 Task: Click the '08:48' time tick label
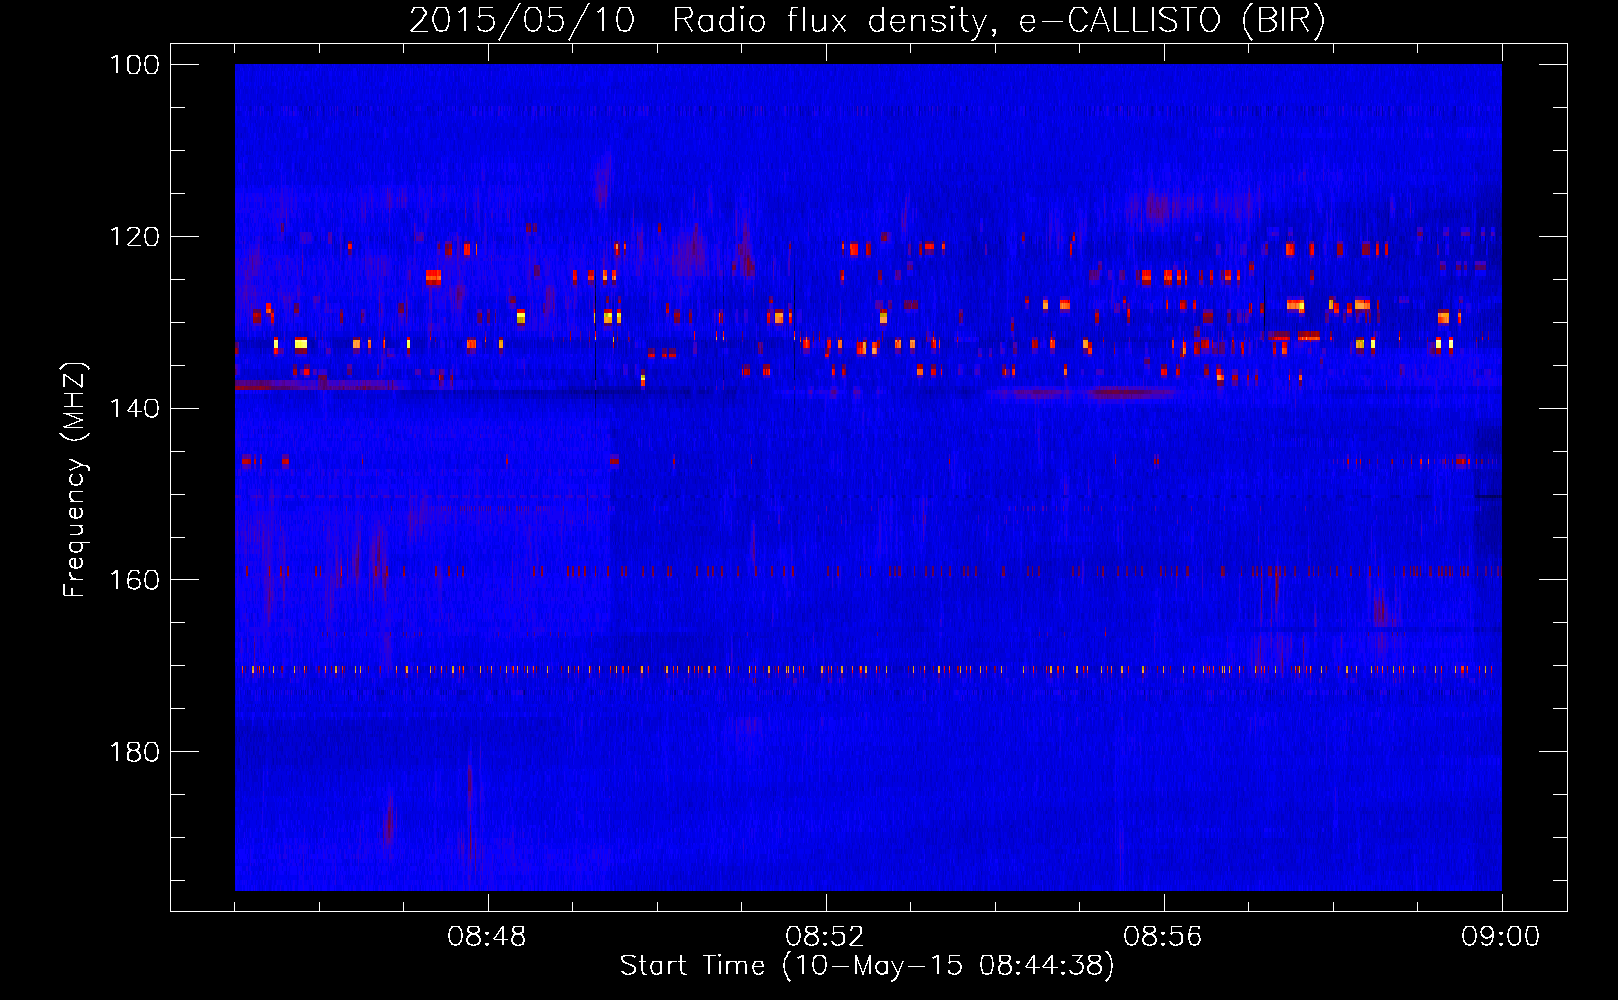click(x=487, y=937)
